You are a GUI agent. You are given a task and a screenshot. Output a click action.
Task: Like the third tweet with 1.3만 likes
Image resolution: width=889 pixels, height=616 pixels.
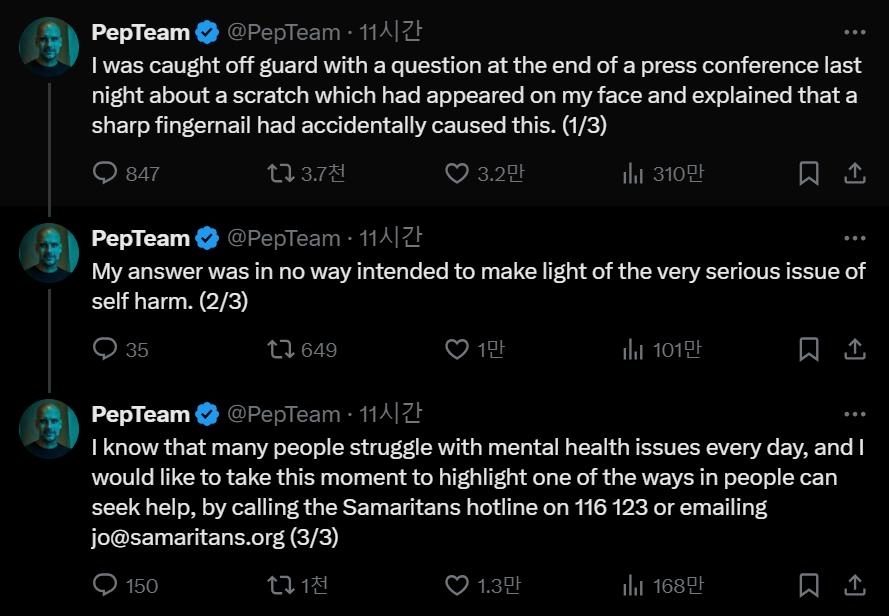tap(457, 585)
